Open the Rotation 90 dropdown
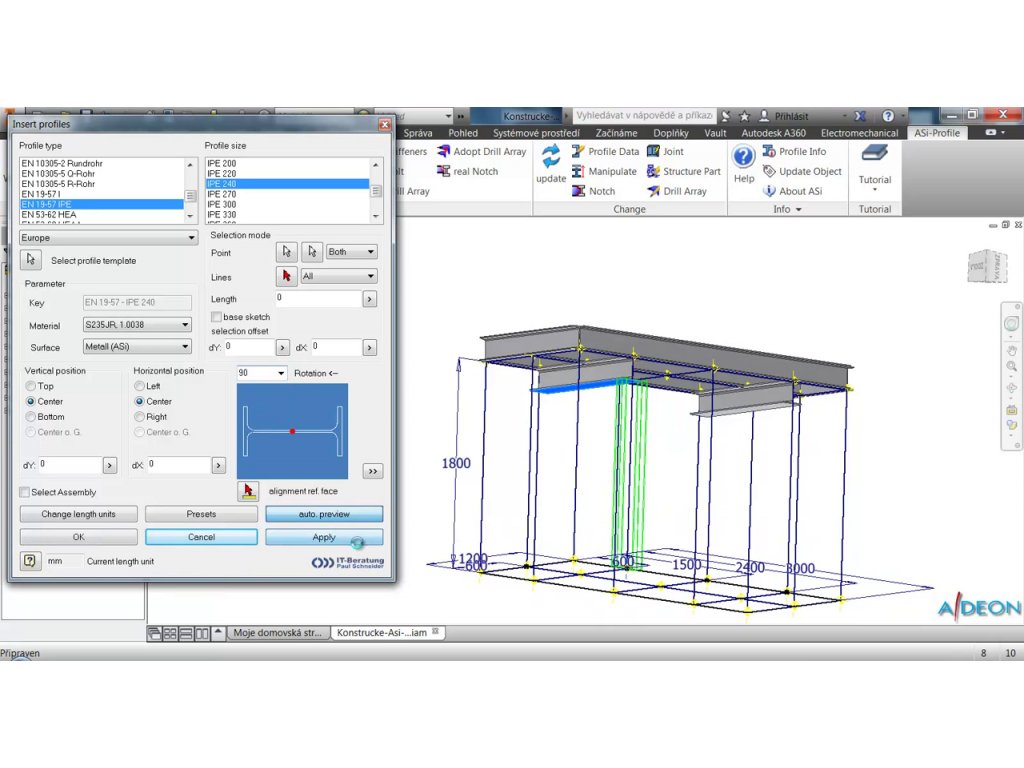This screenshot has height=768, width=1024. point(261,373)
